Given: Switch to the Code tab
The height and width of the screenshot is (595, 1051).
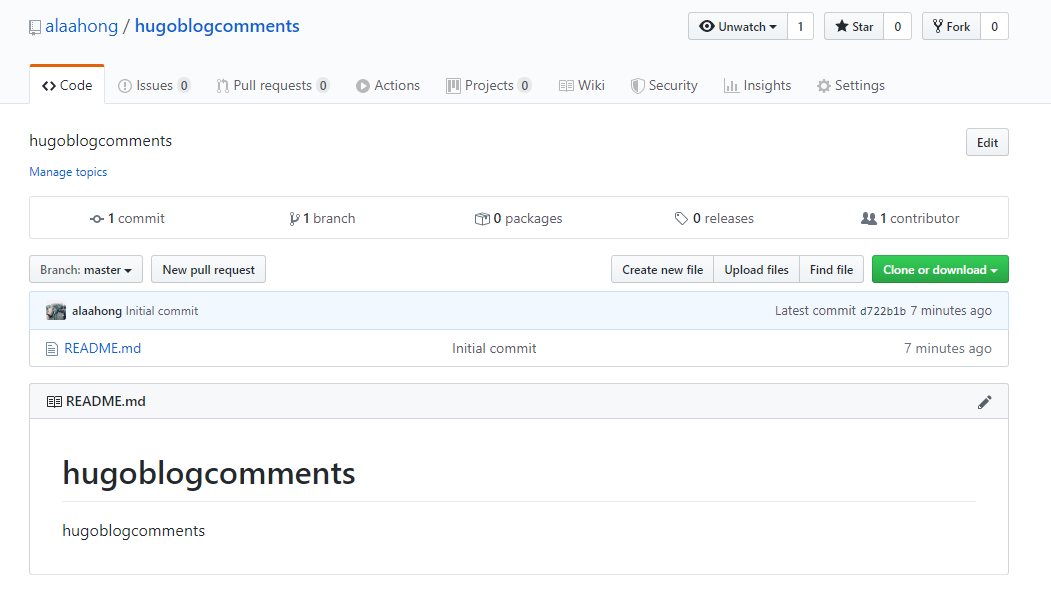Looking at the screenshot, I should click(x=67, y=85).
